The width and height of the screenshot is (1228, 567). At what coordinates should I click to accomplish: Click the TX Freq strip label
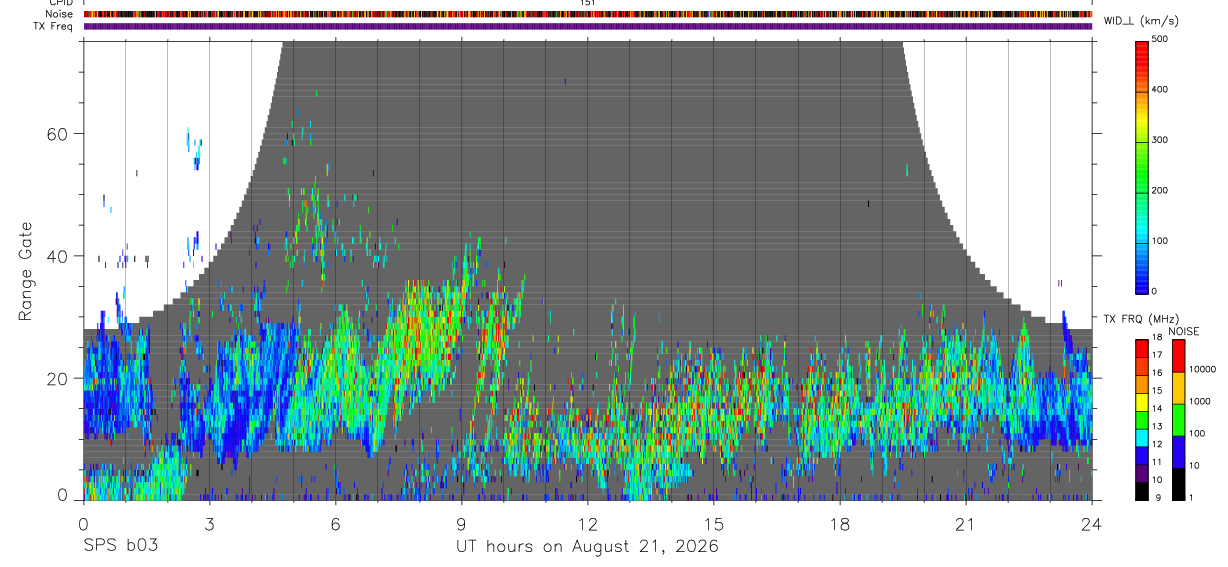pos(54,26)
